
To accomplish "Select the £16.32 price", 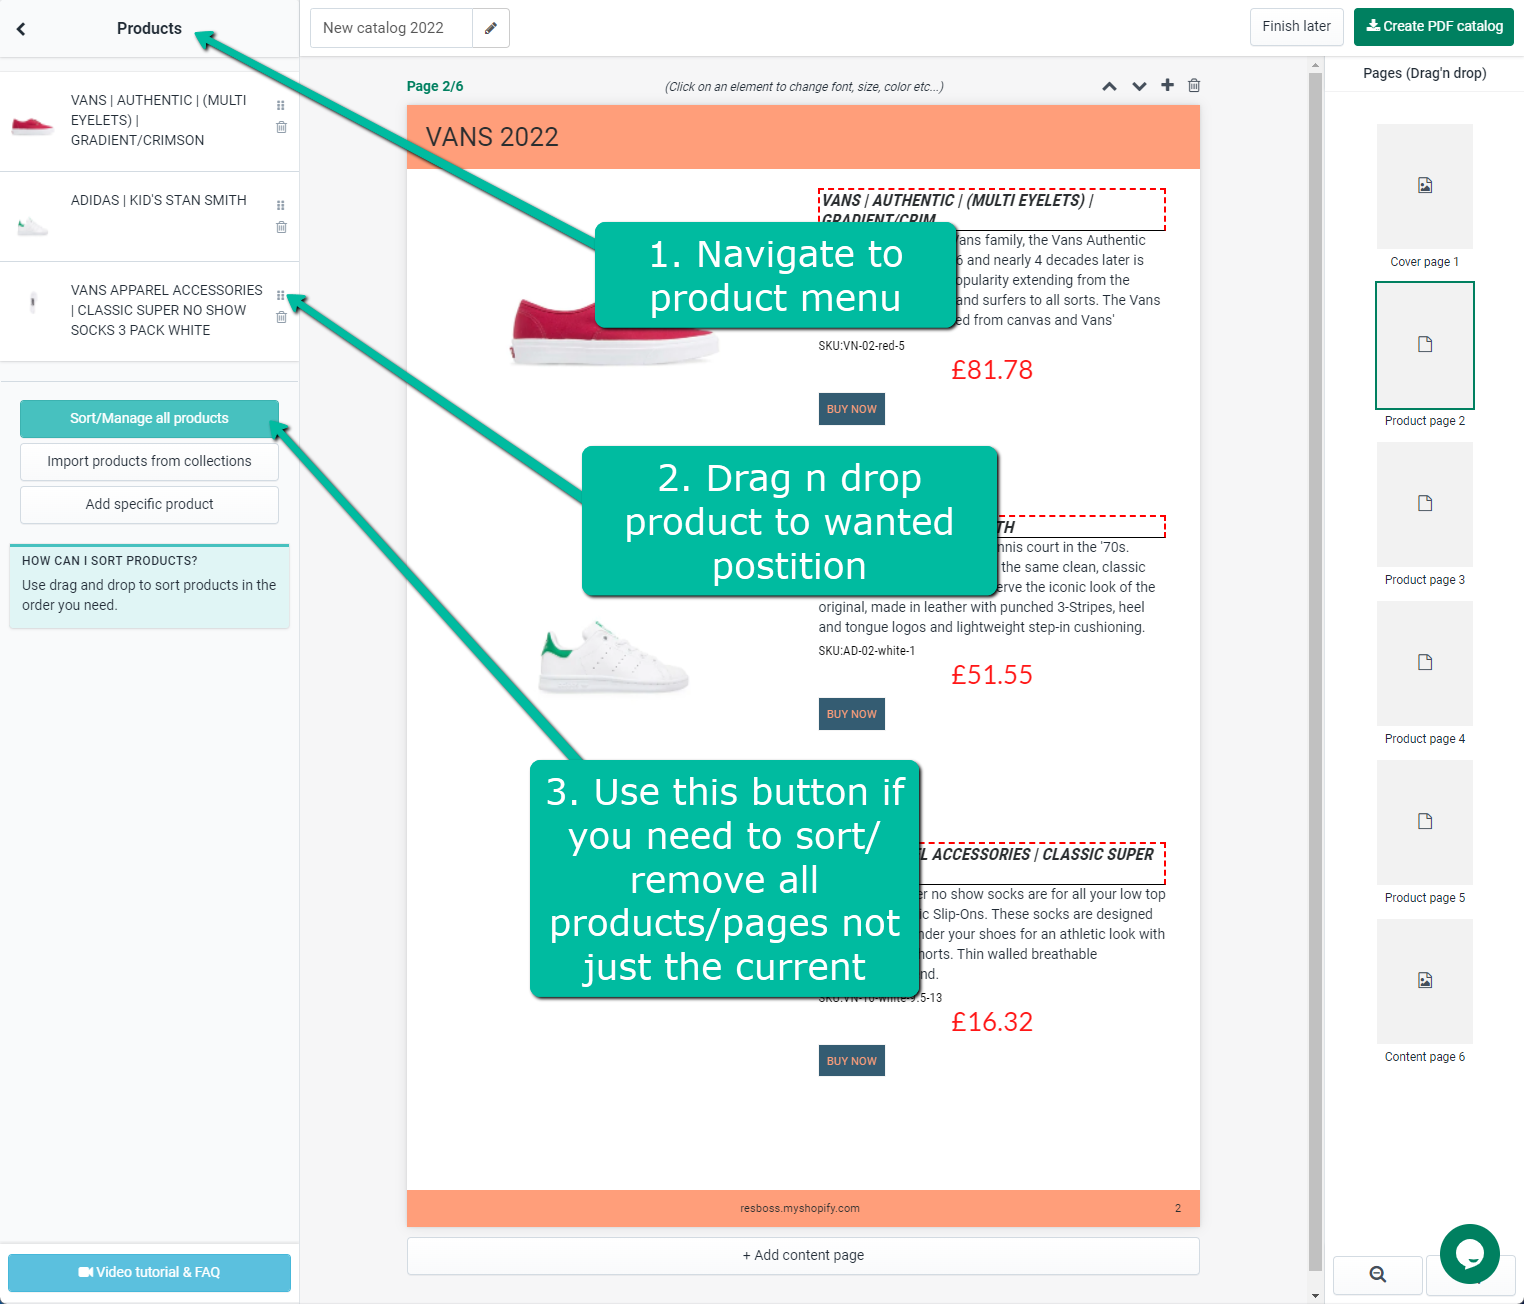I will (x=992, y=1022).
